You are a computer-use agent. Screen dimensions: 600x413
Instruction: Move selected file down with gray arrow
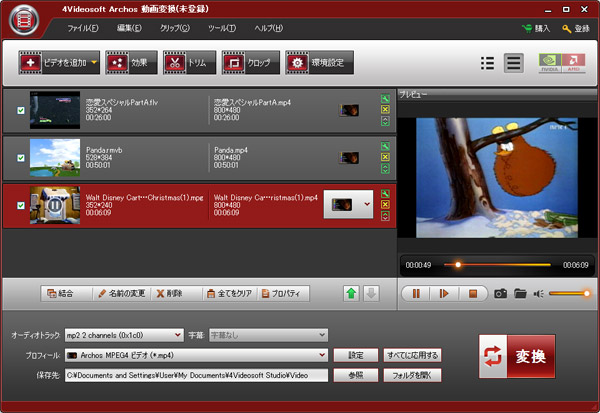point(371,294)
